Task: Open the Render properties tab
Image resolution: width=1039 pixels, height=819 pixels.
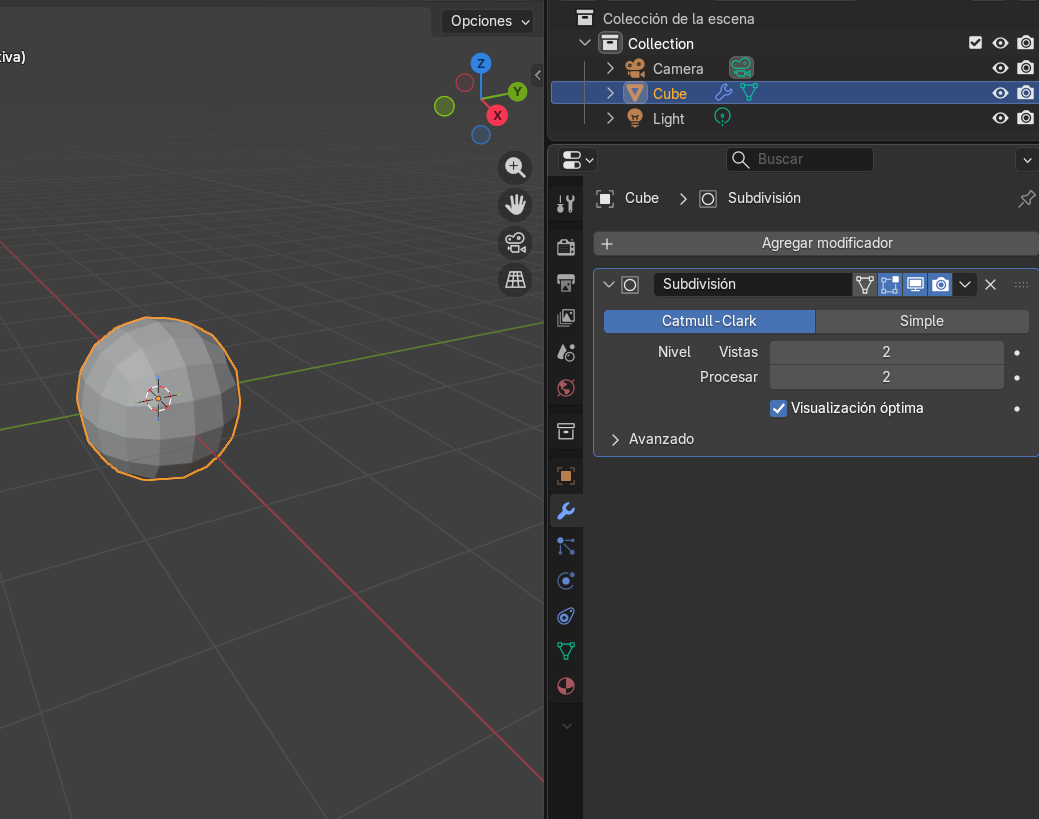Action: pyautogui.click(x=566, y=247)
